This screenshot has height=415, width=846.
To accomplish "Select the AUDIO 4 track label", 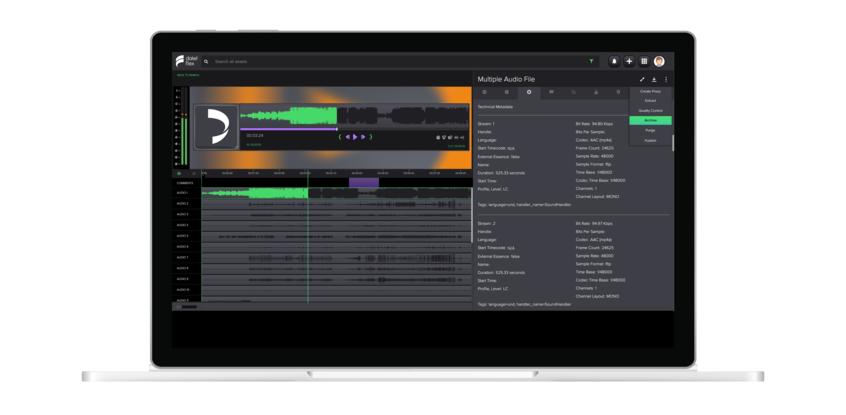I will click(x=182, y=225).
